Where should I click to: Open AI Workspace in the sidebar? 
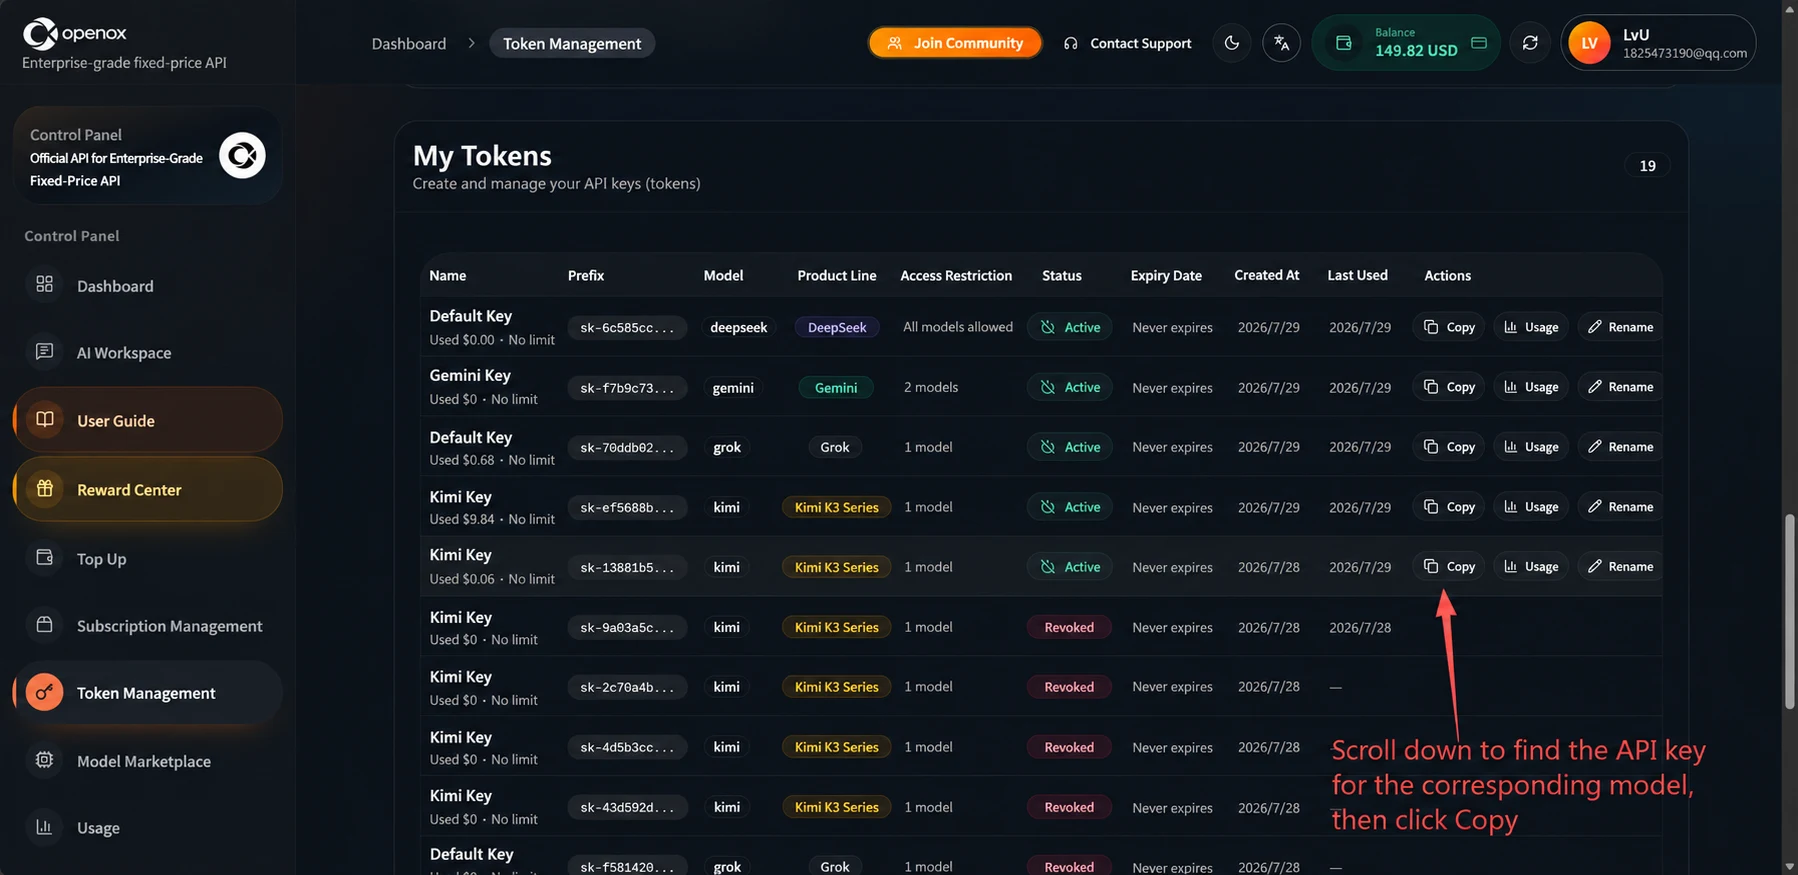[x=147, y=353]
